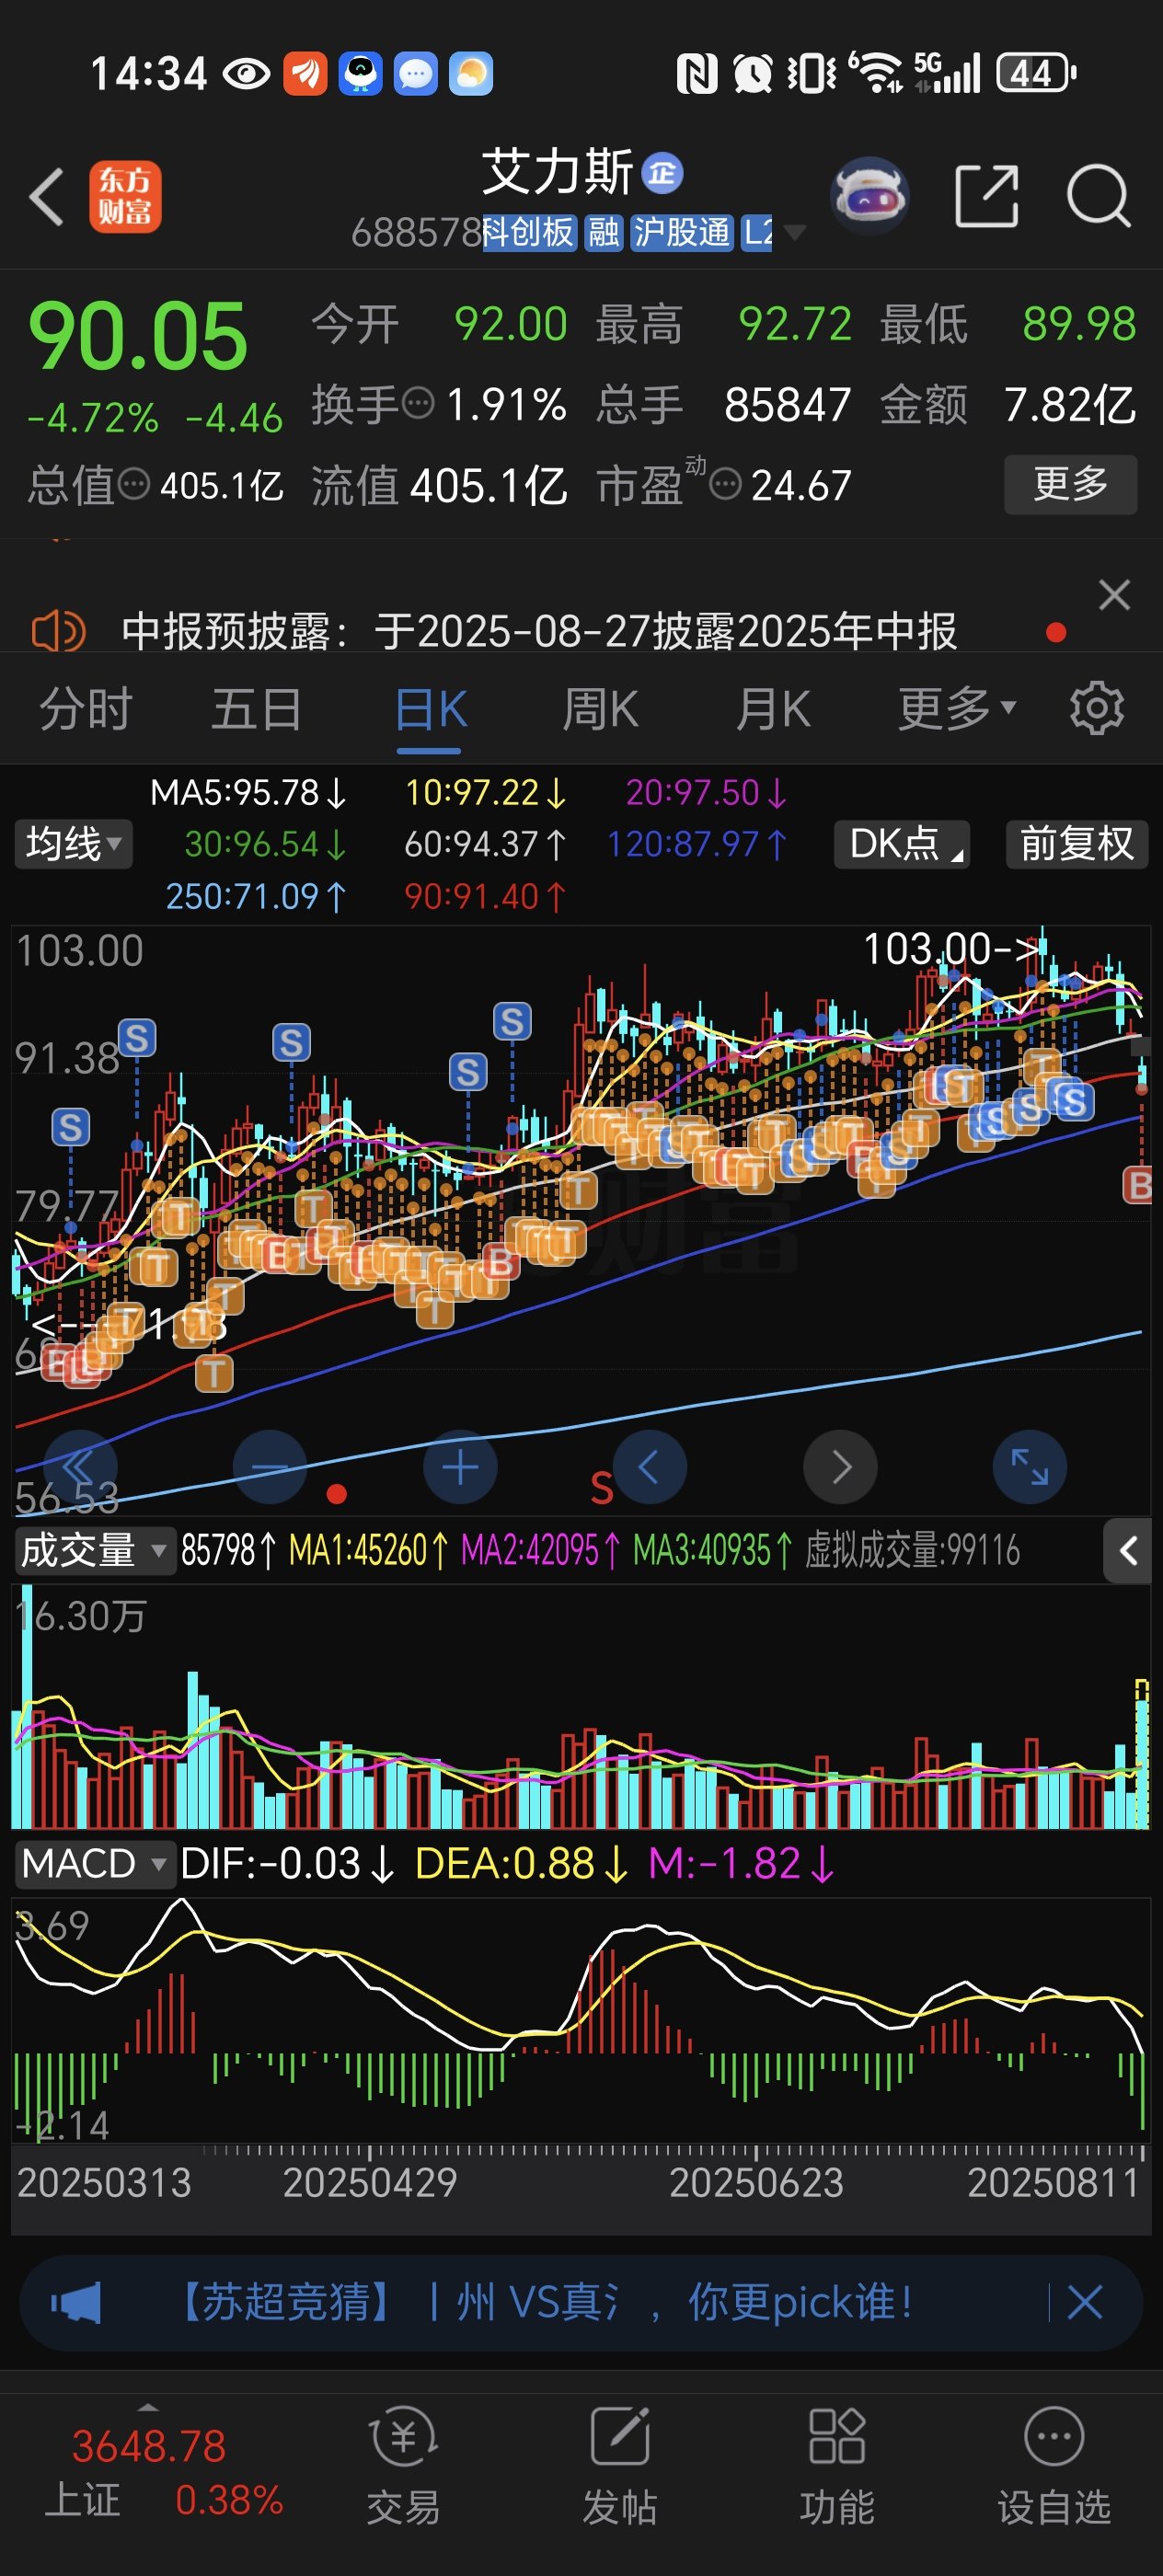Tap the 250:71.09 moving average value
This screenshot has height=2576, width=1163.
click(255, 897)
